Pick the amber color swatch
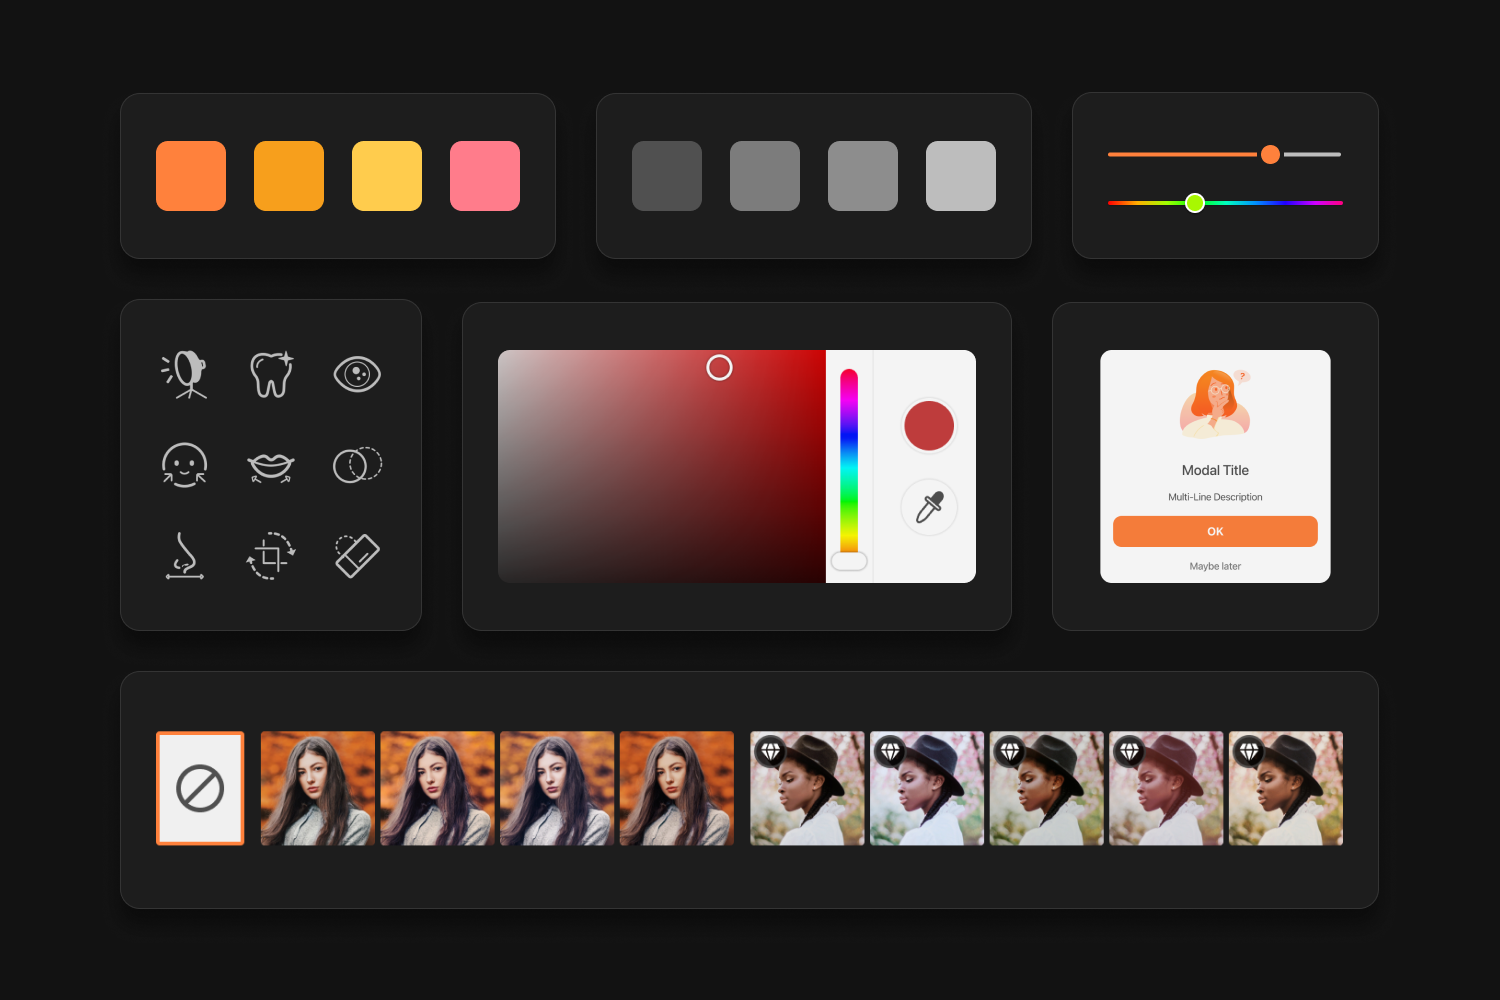 [x=289, y=176]
